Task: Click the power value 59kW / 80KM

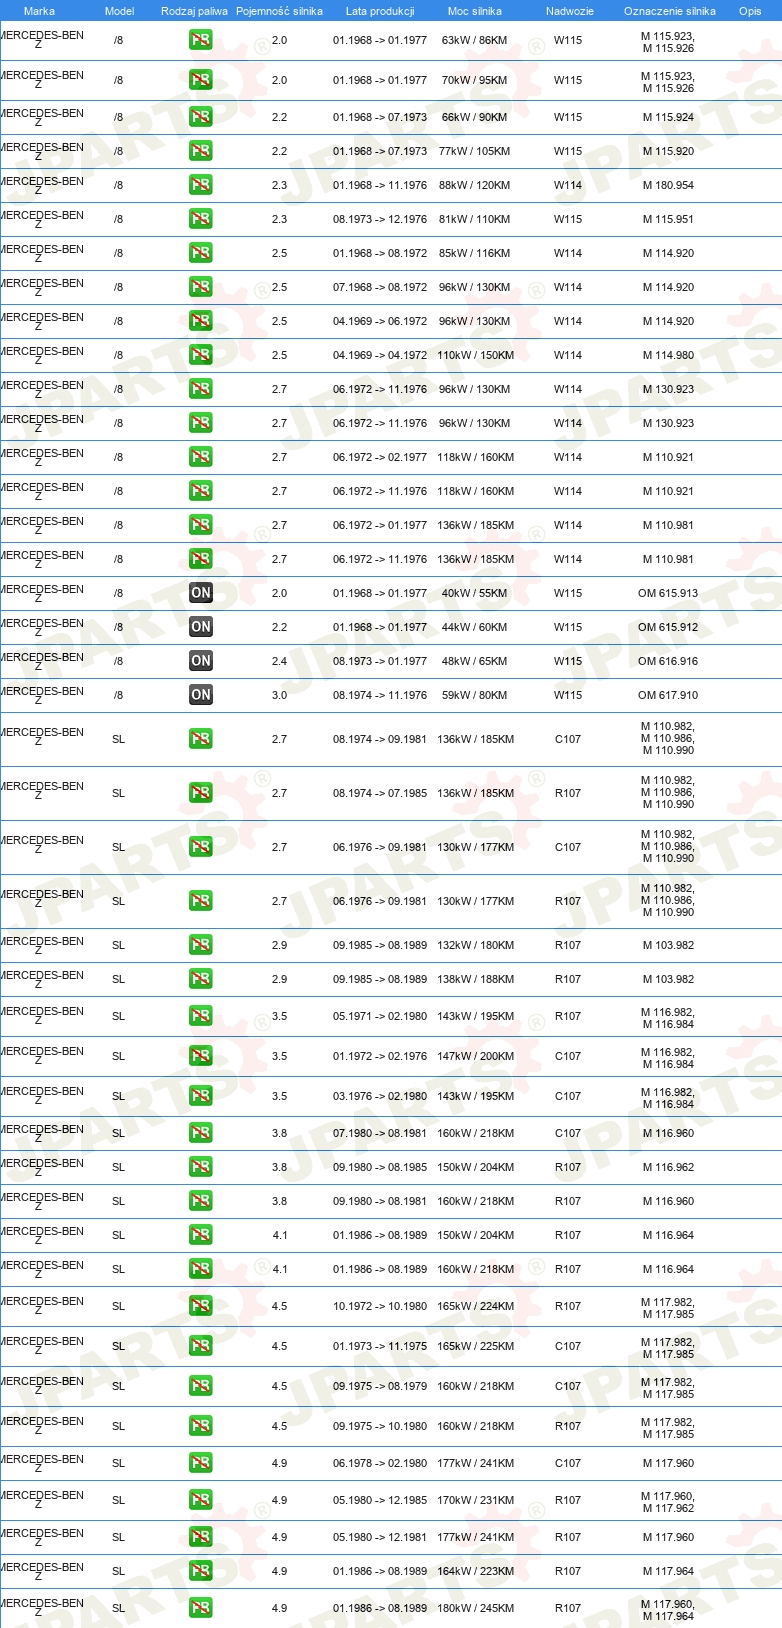Action: pos(475,696)
